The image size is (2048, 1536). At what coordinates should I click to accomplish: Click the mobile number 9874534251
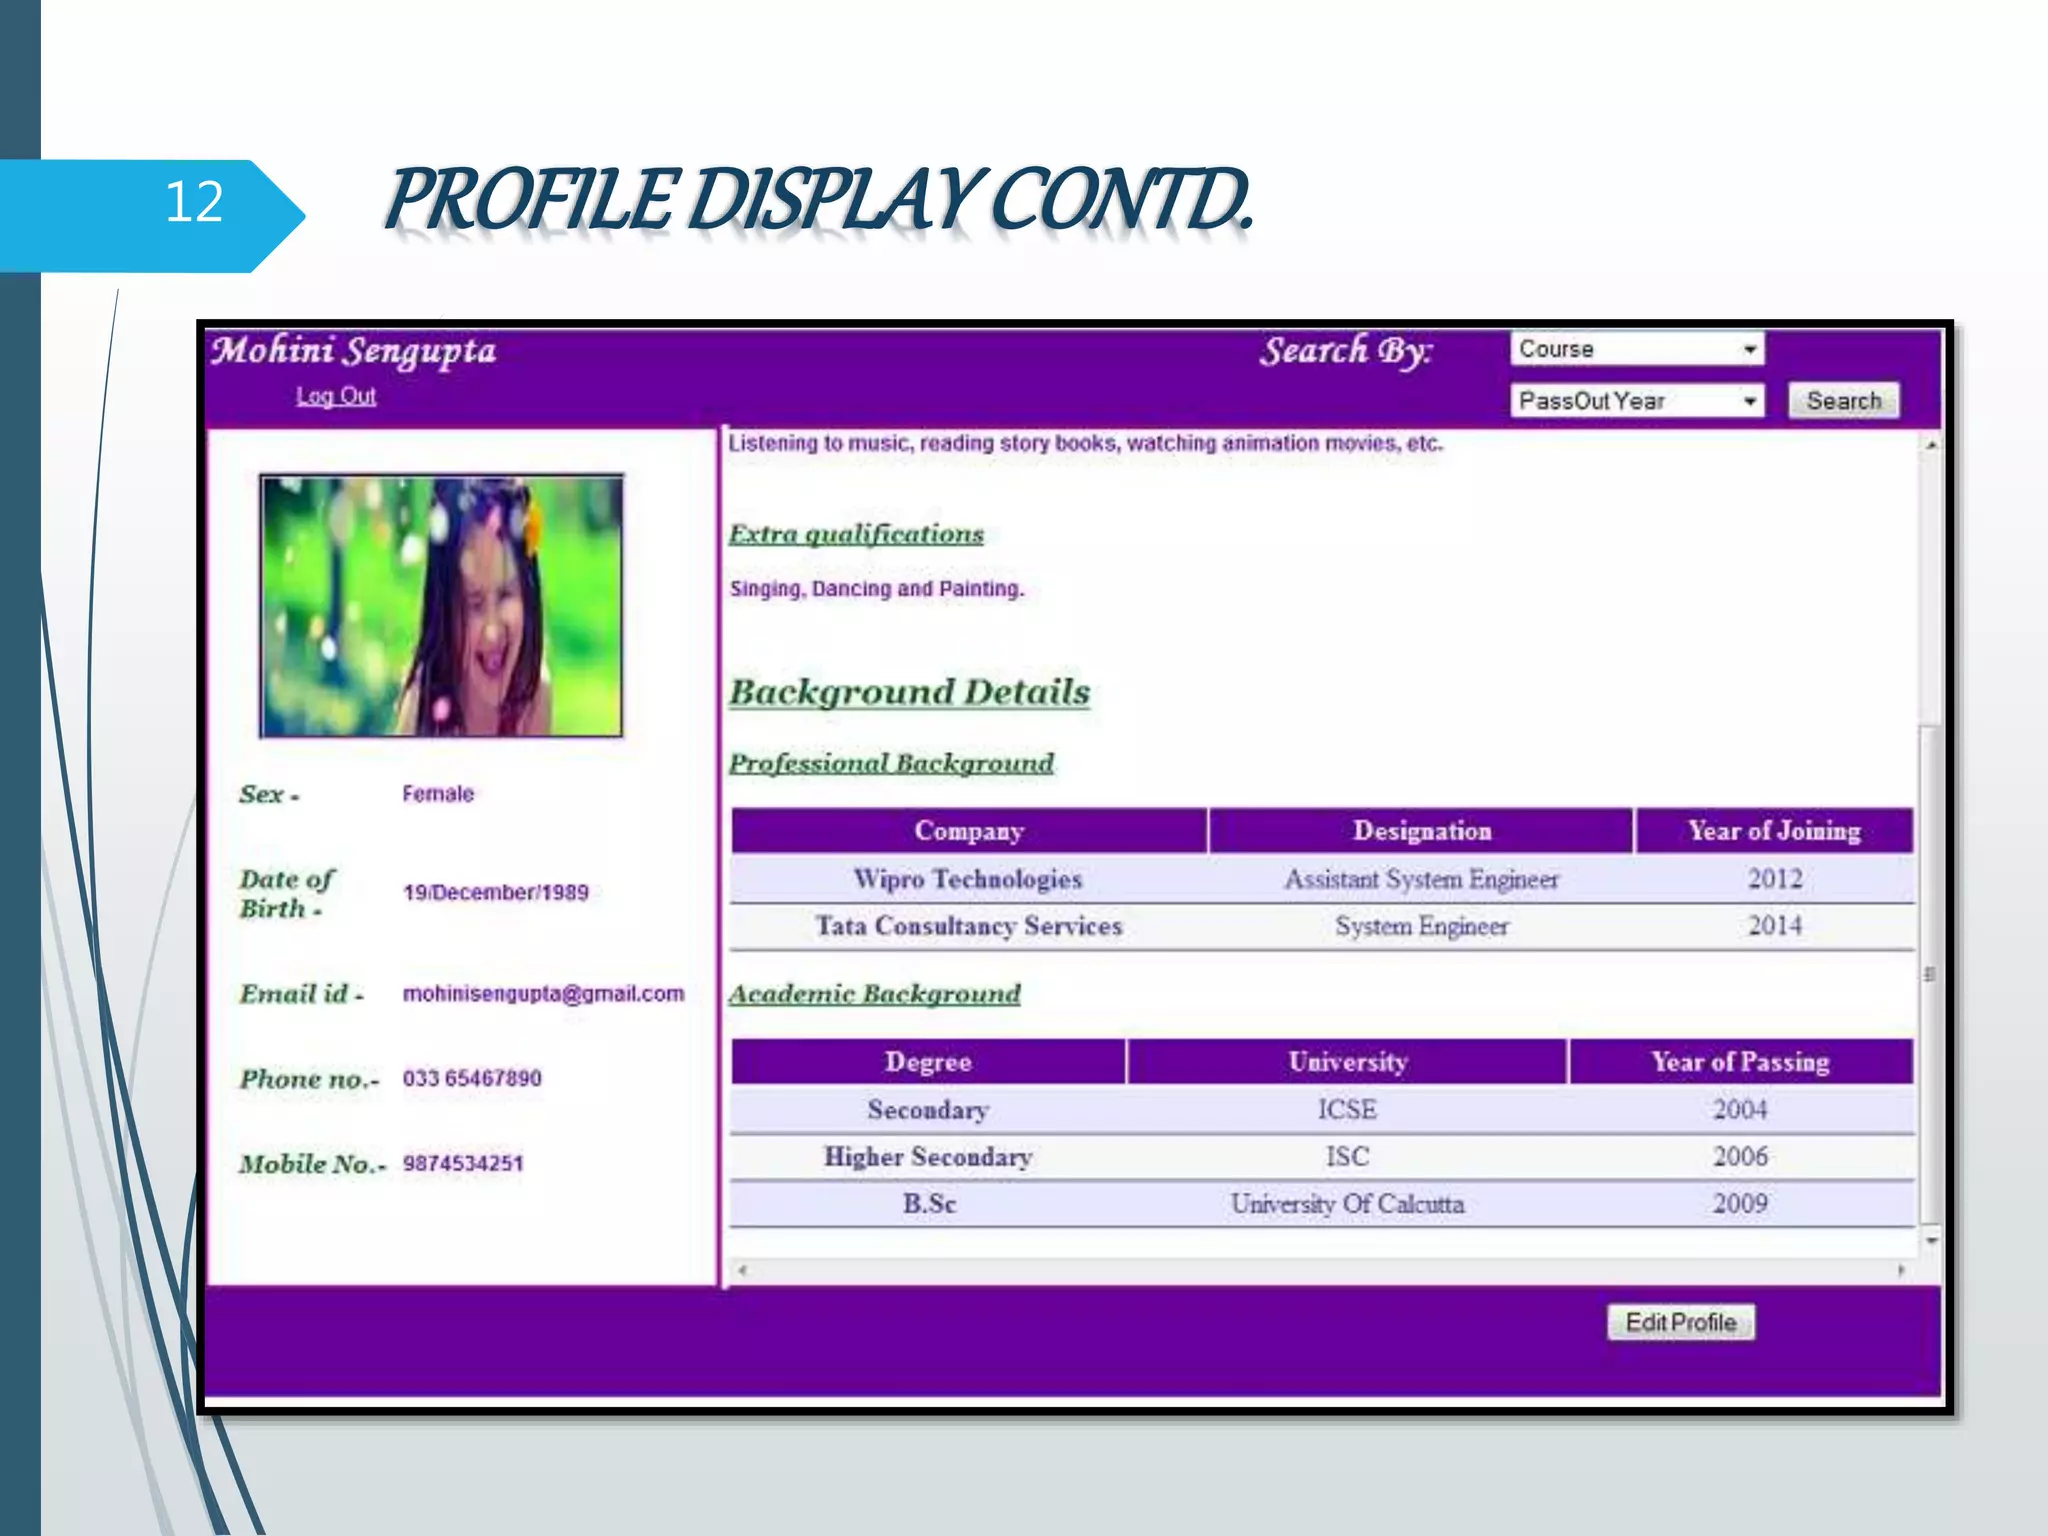click(x=463, y=1163)
